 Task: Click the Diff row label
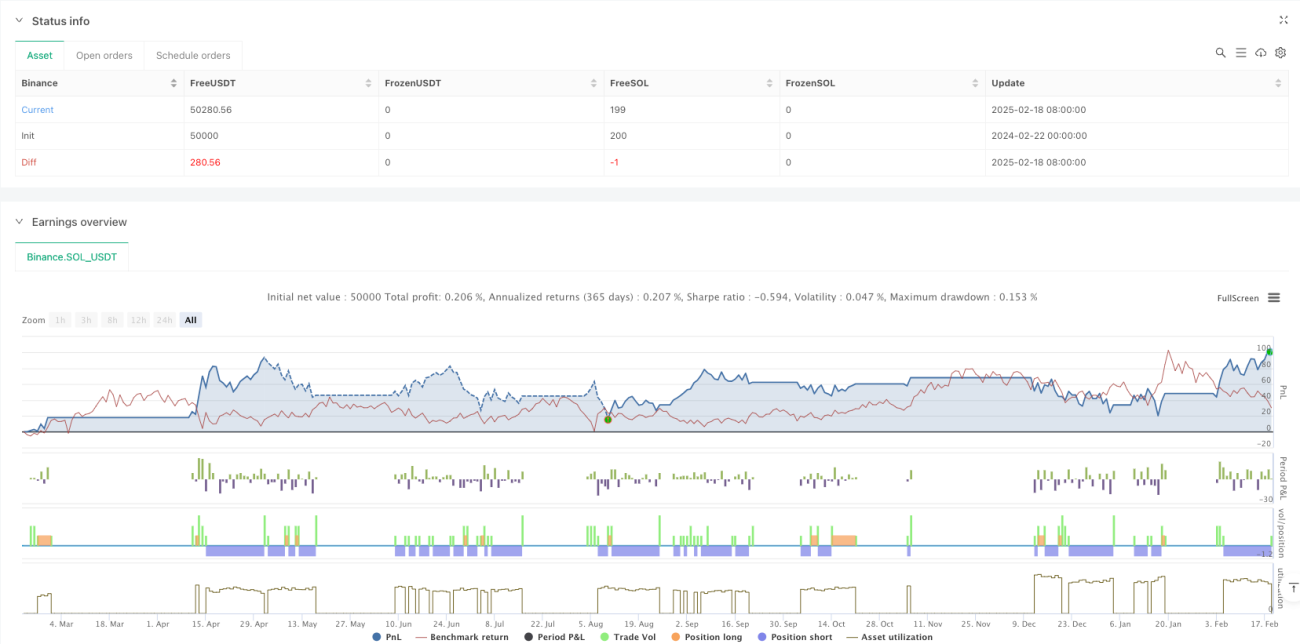[x=29, y=162]
